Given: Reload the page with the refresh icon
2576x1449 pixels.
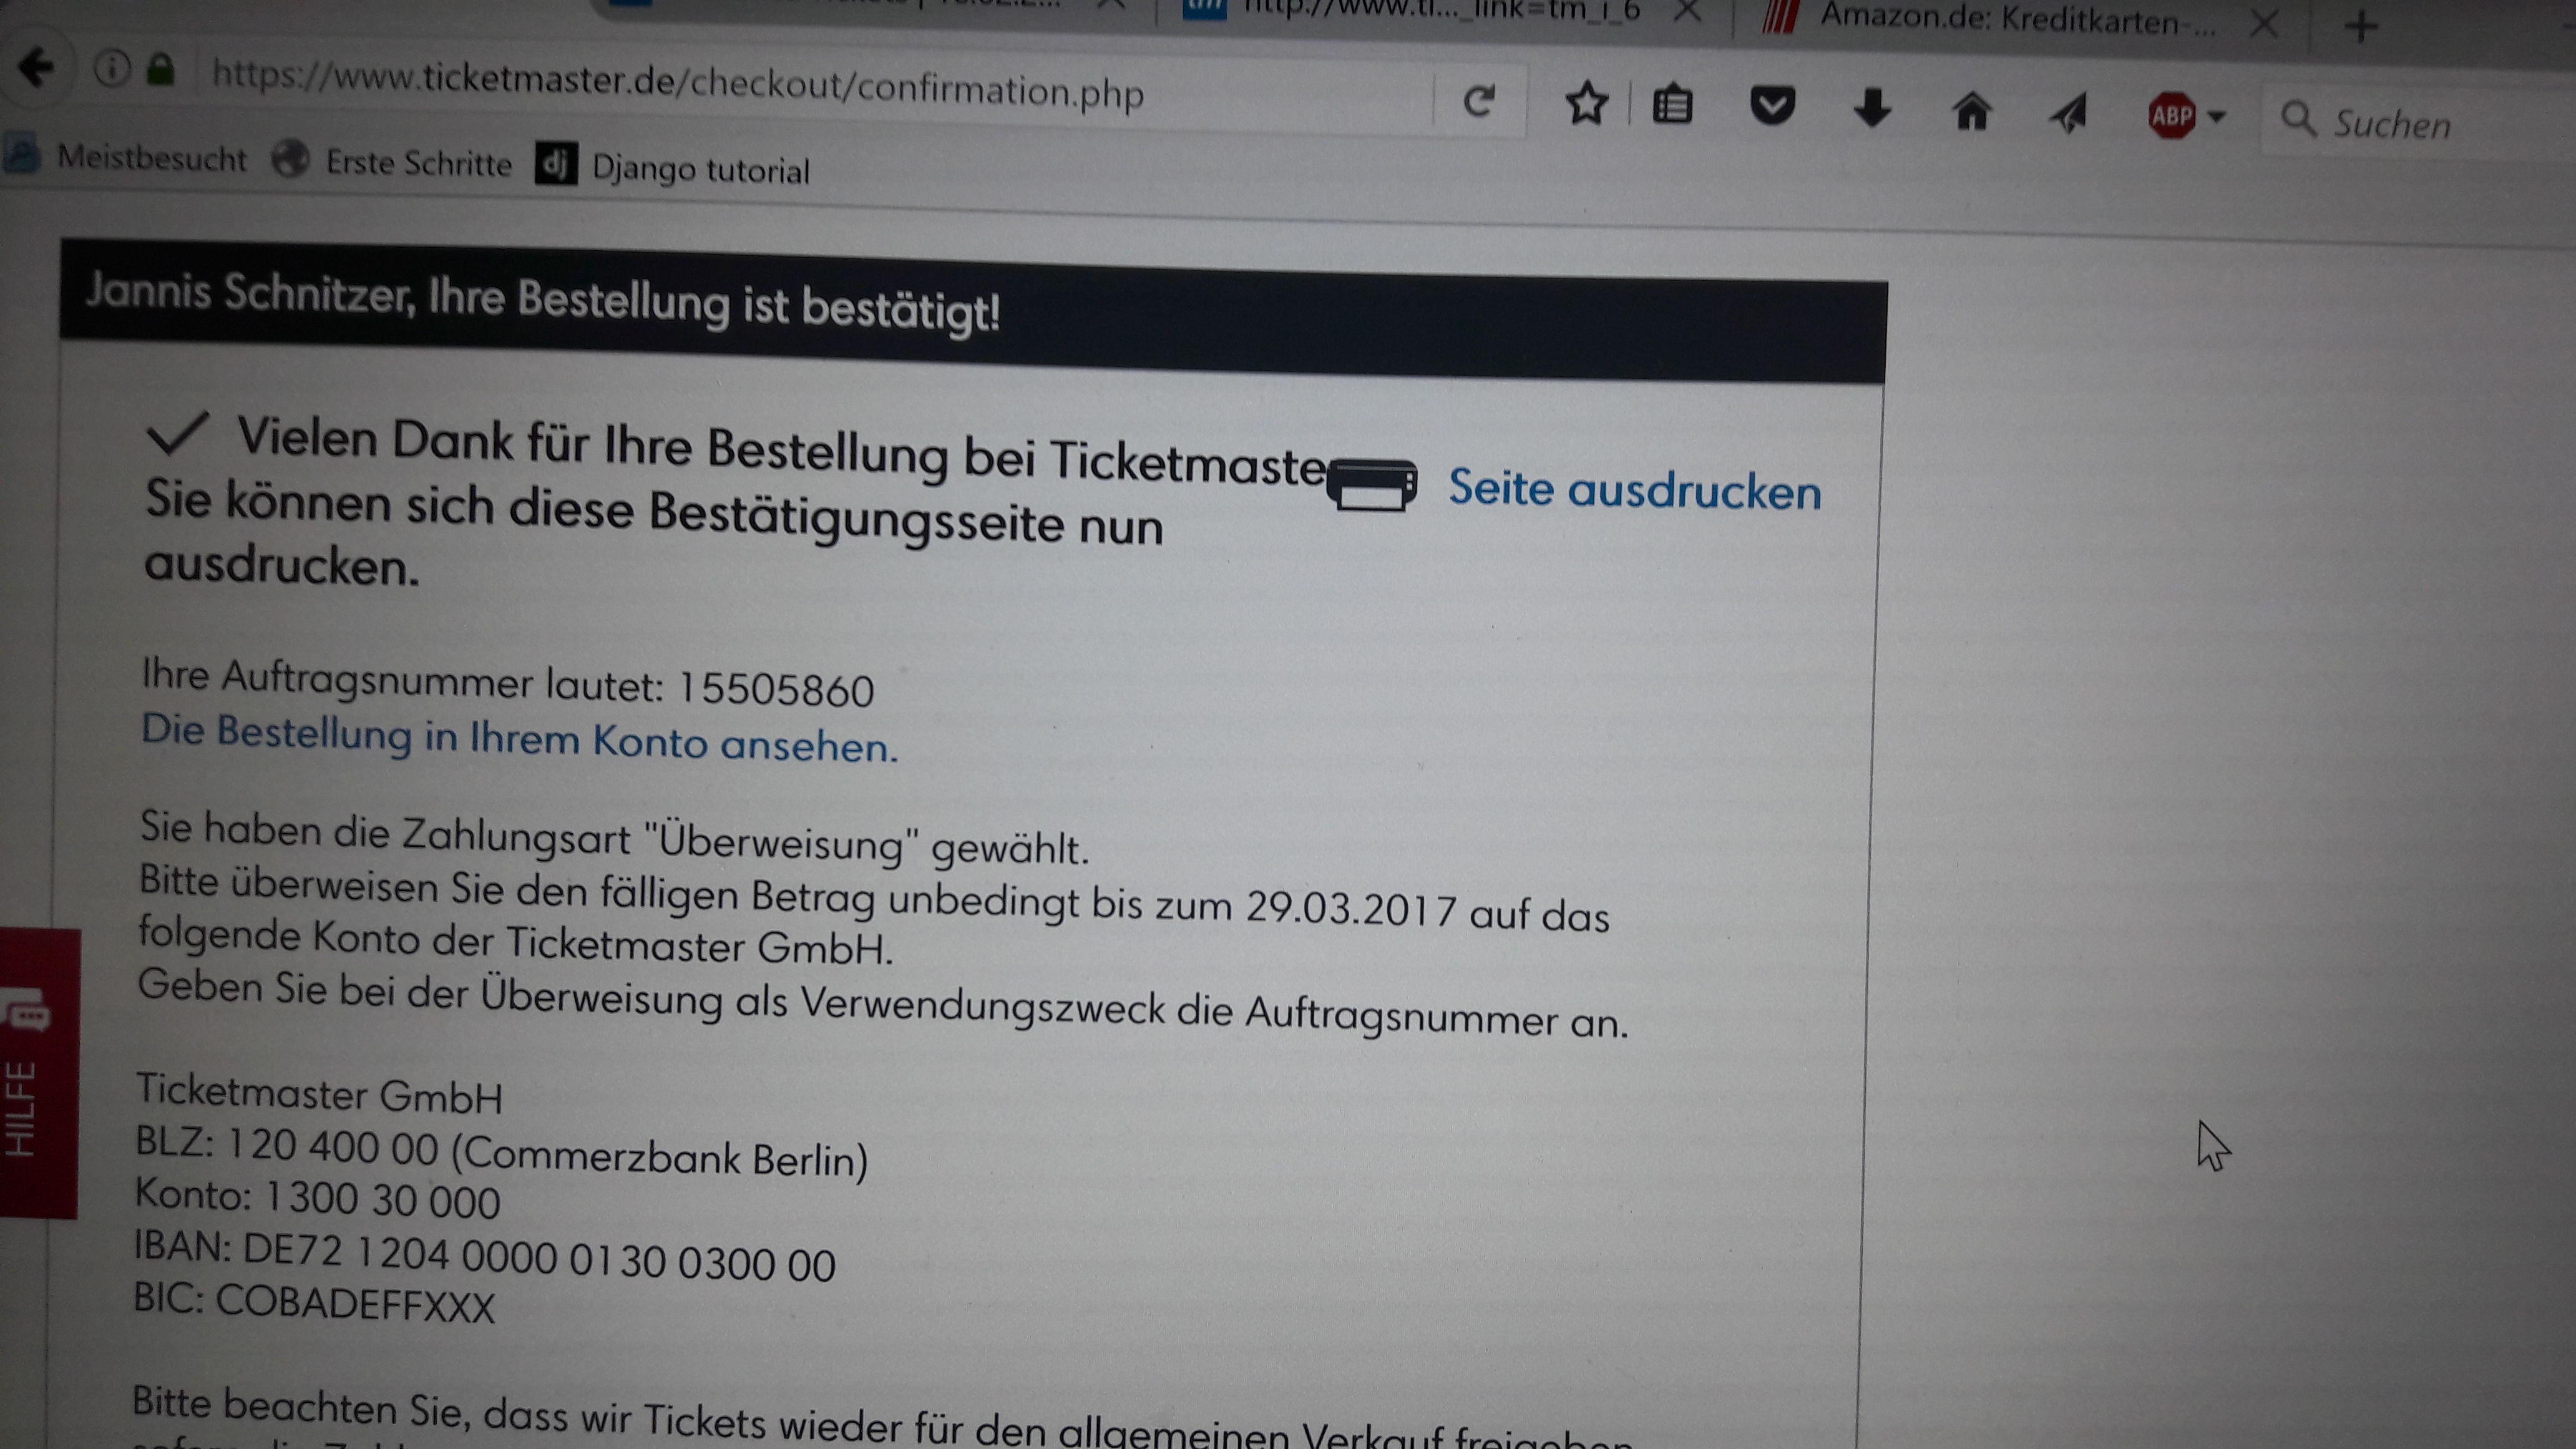Looking at the screenshot, I should pyautogui.click(x=1479, y=100).
